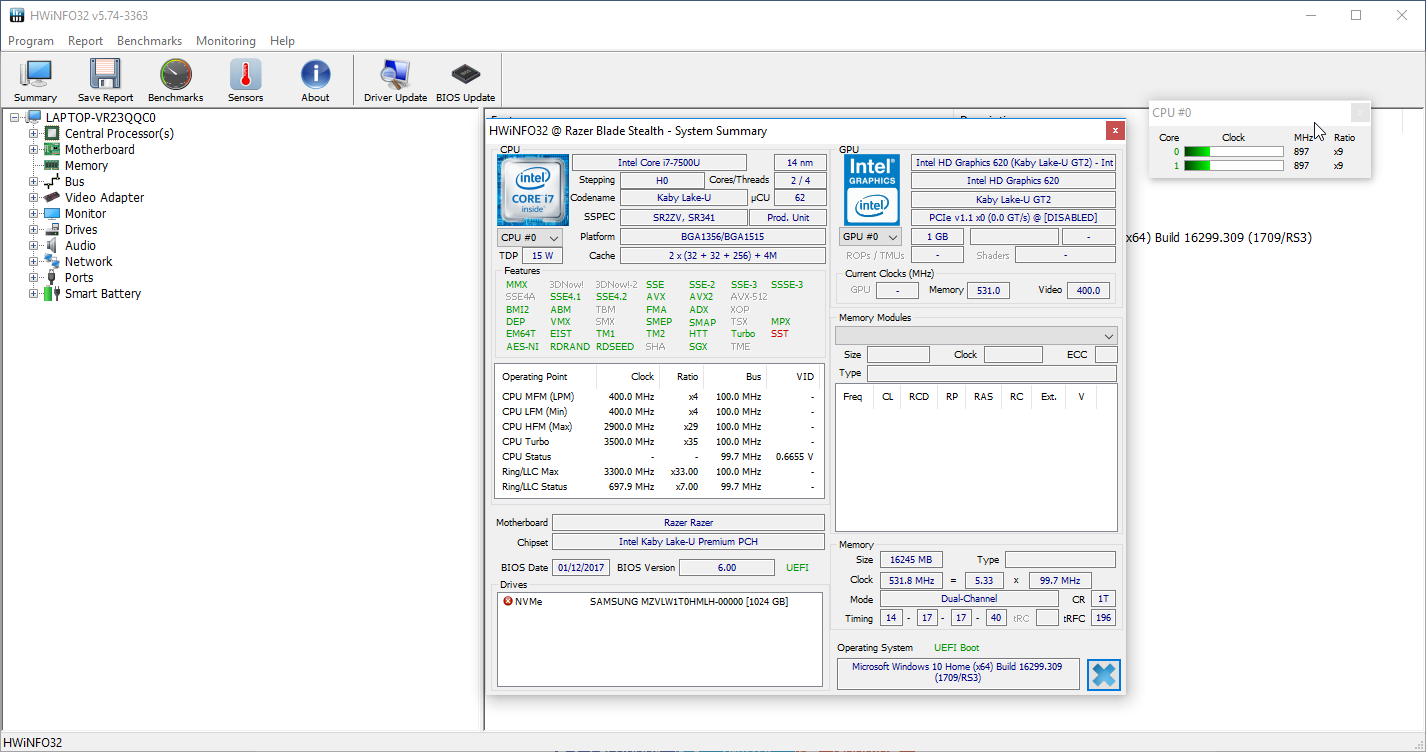Click the Core 0 clock usage bar
The width and height of the screenshot is (1426, 752).
click(1233, 152)
